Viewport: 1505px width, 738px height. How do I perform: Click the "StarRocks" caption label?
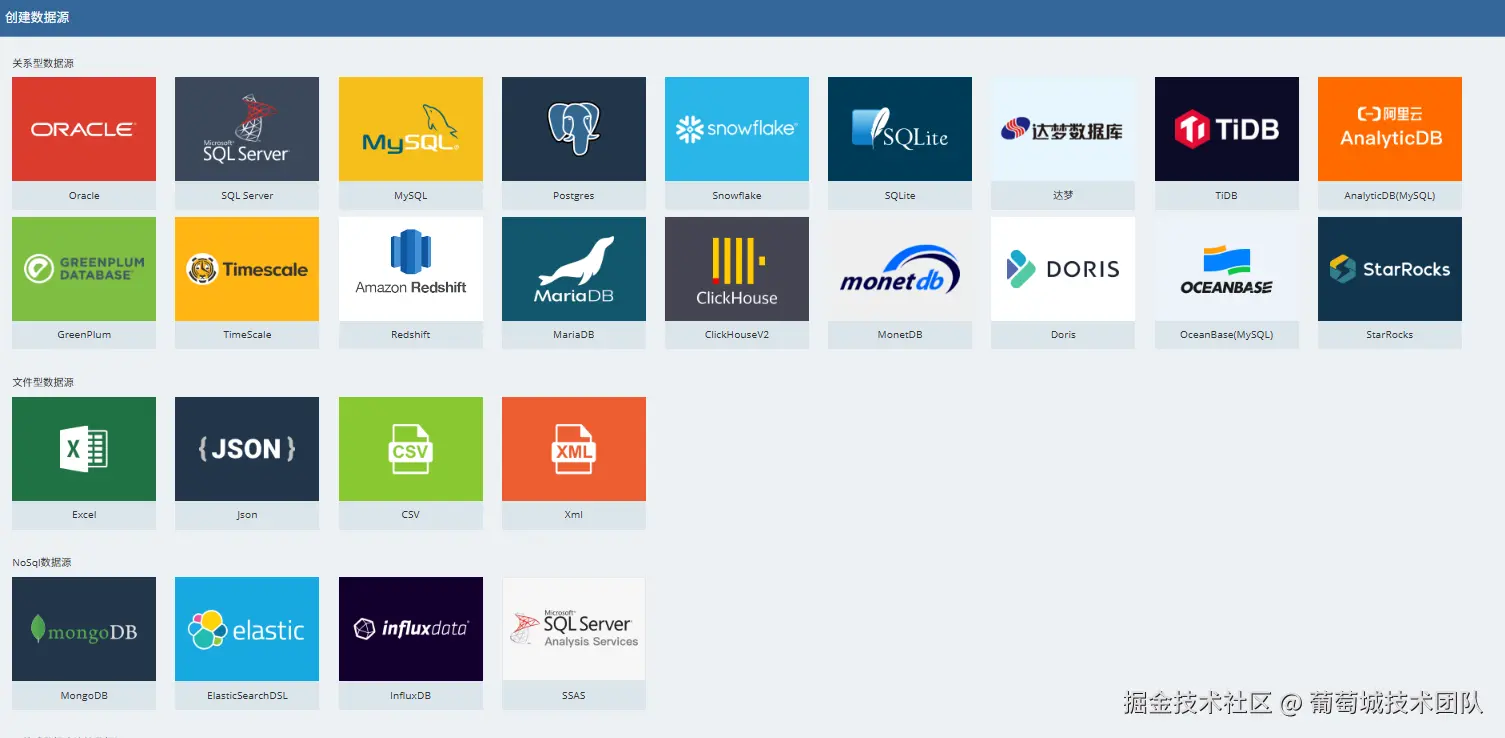(x=1390, y=335)
